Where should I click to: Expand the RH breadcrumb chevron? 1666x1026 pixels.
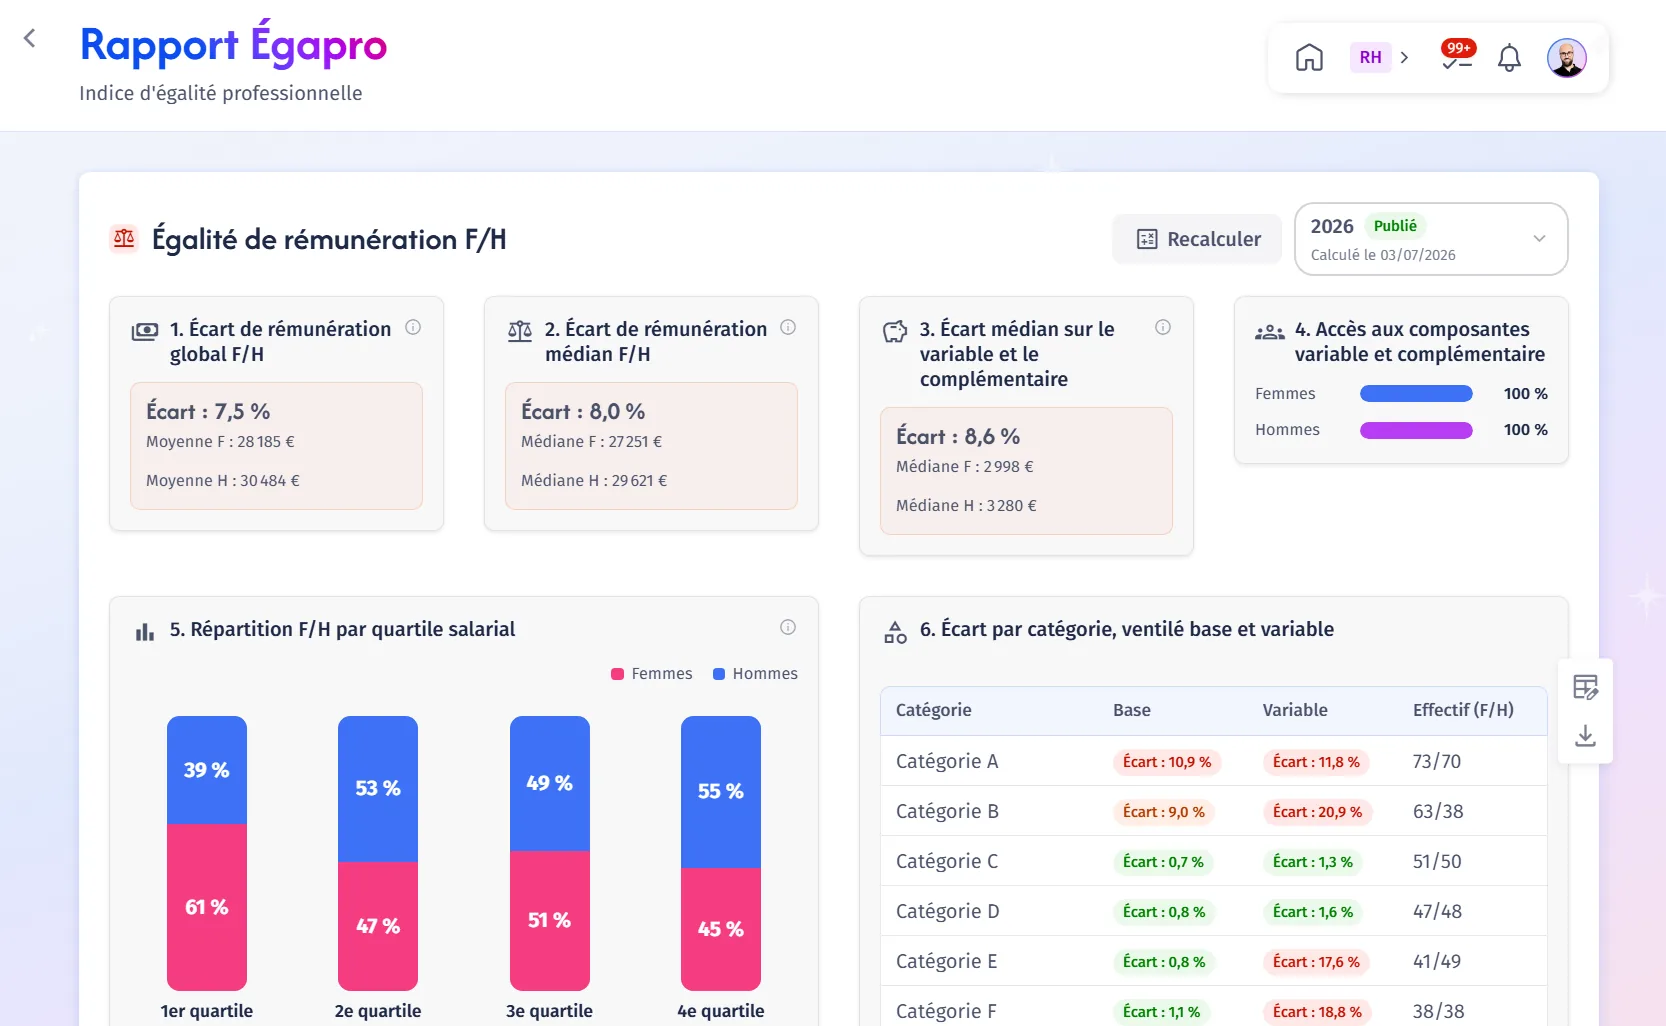(x=1404, y=58)
